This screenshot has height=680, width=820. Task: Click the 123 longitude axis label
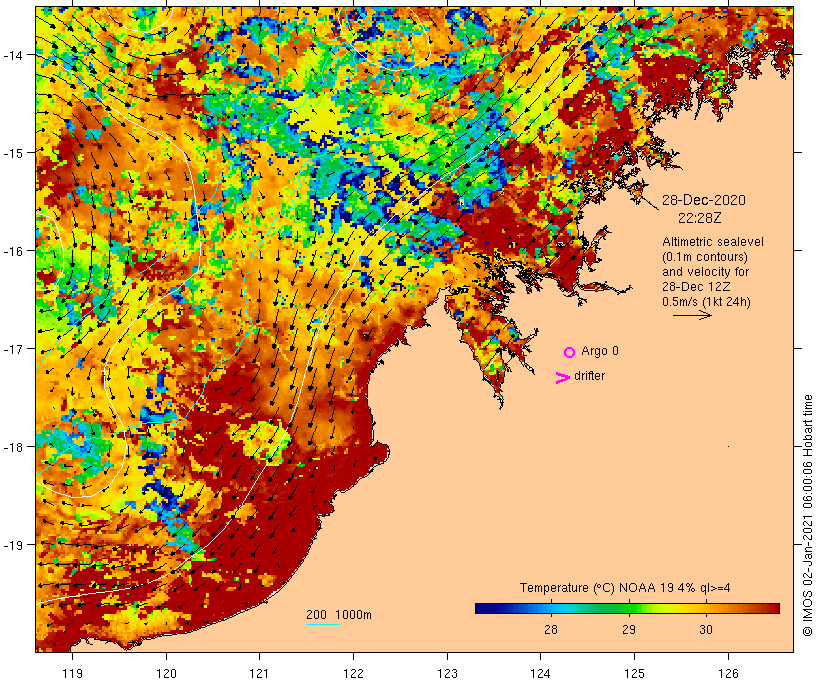pos(447,673)
